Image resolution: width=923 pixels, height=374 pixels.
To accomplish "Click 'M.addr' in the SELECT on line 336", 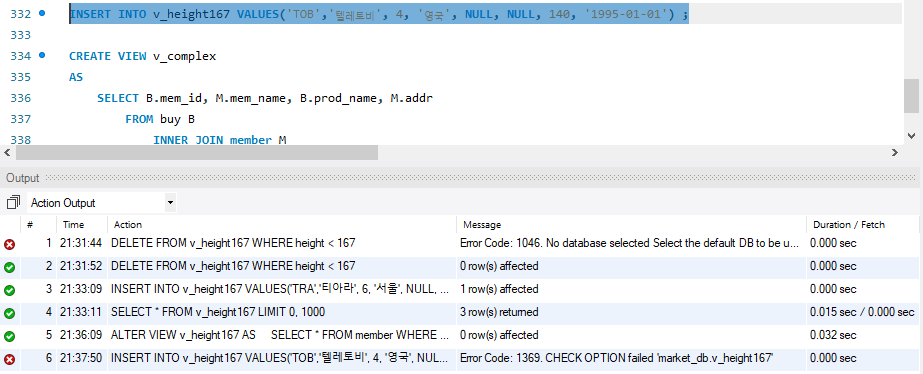I will click(x=411, y=98).
